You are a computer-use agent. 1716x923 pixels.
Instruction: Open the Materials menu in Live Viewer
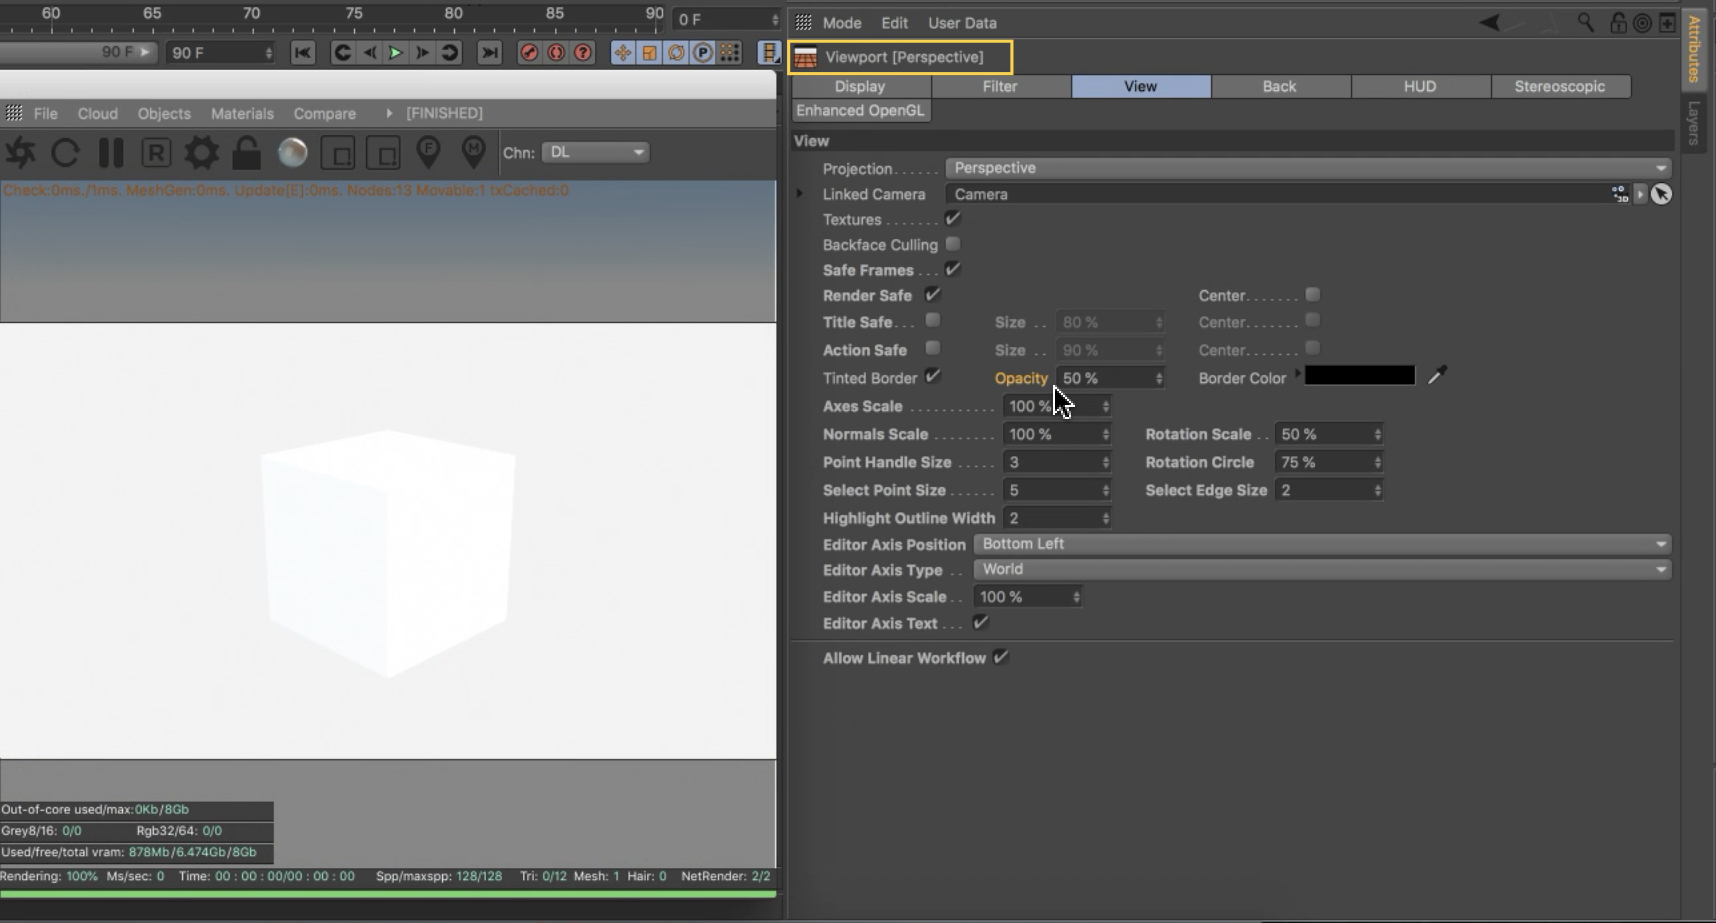click(242, 113)
